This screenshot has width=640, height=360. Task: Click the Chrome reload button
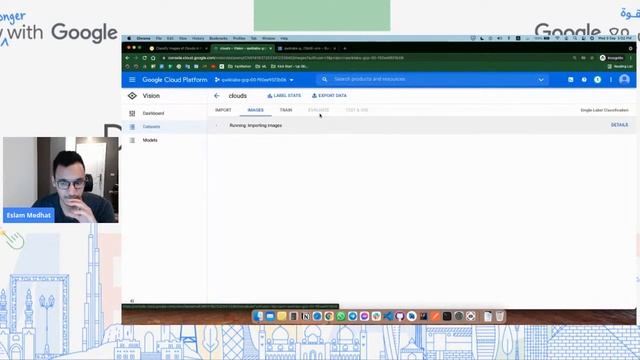[144, 58]
